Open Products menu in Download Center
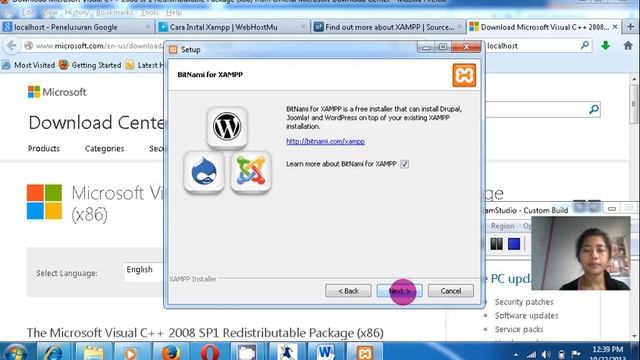This screenshot has width=640, height=360. 44,149
